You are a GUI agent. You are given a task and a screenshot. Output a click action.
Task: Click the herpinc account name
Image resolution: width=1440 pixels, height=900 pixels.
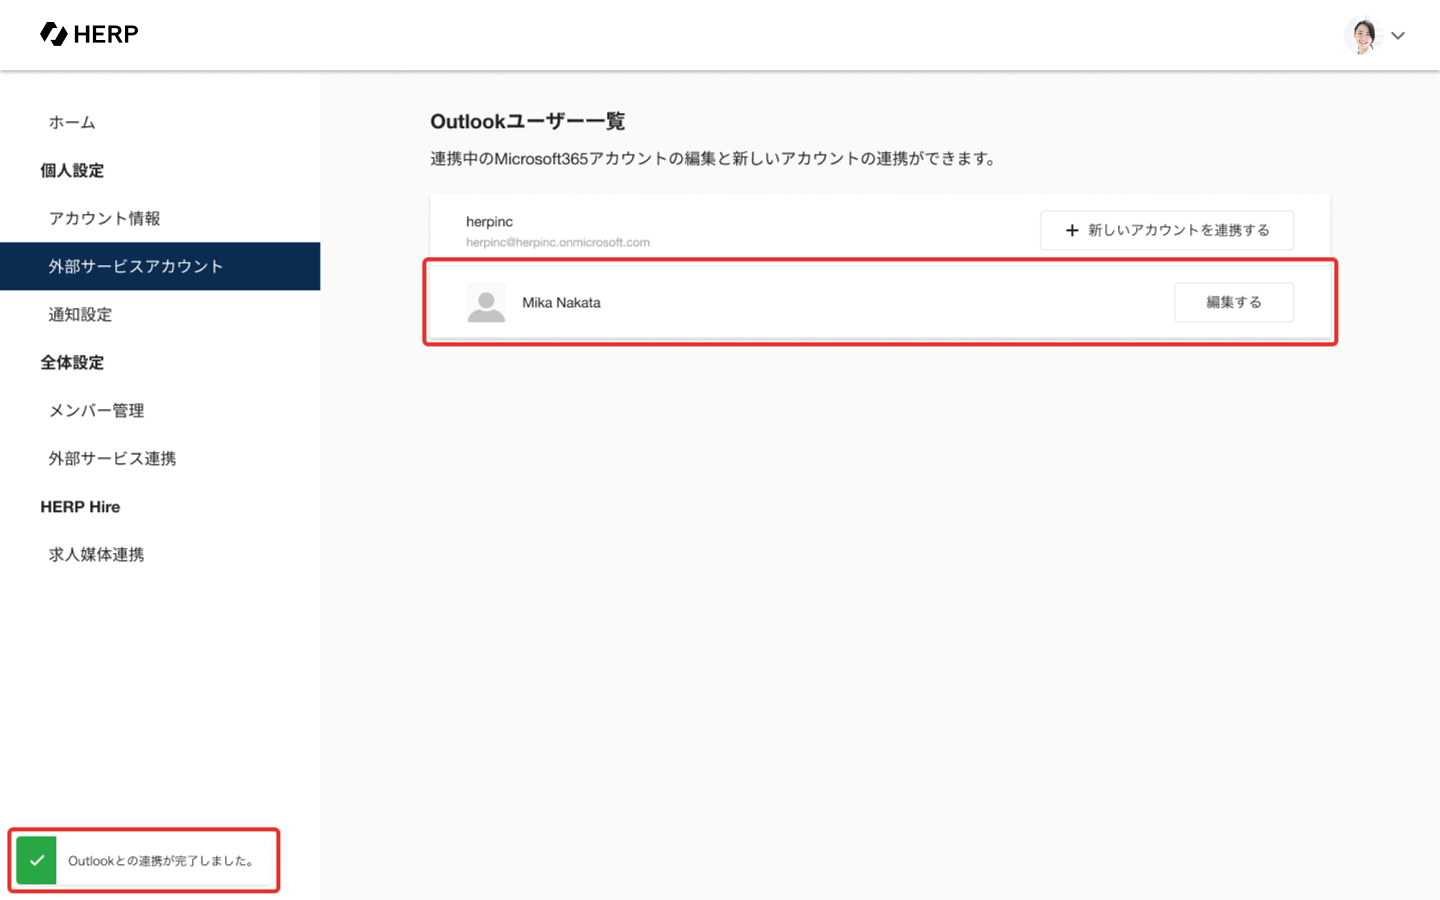coord(489,221)
